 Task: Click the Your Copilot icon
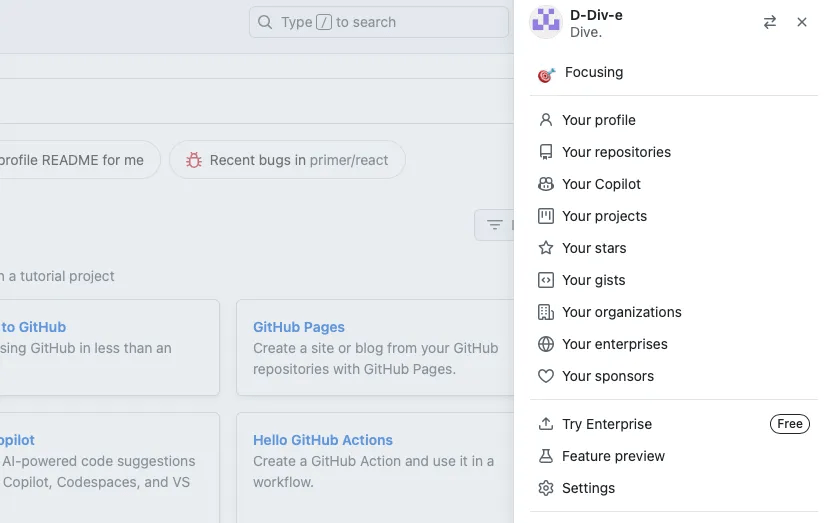[x=546, y=184]
